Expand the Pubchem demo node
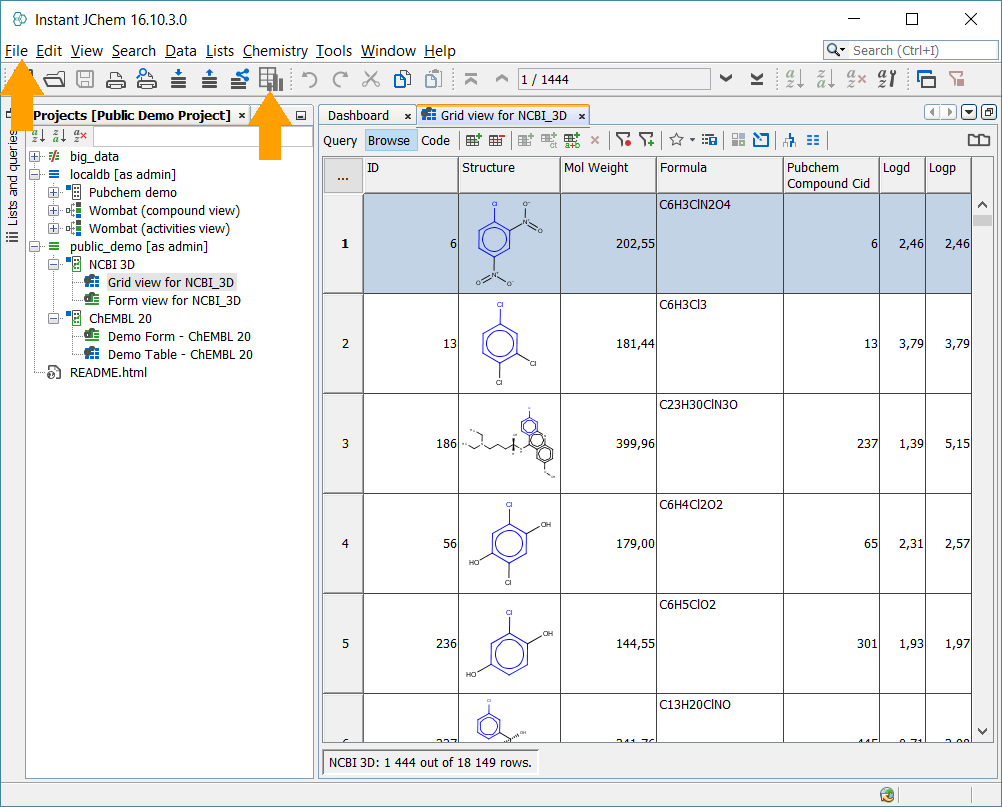 (54, 193)
